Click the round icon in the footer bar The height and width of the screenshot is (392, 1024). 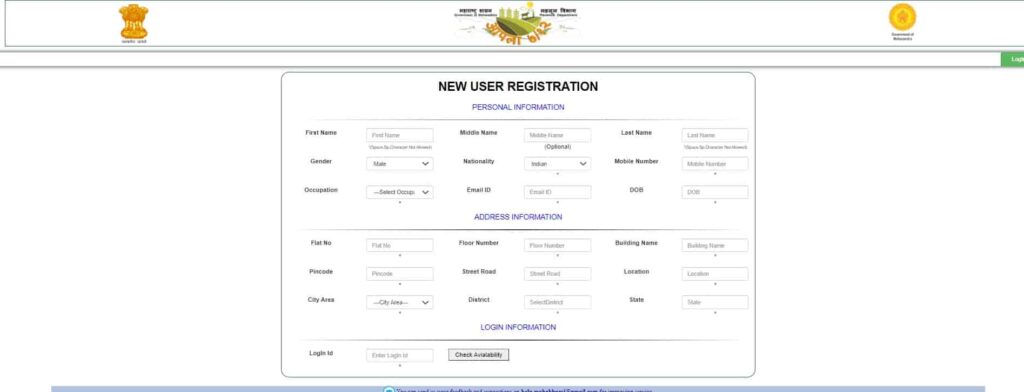point(389,390)
